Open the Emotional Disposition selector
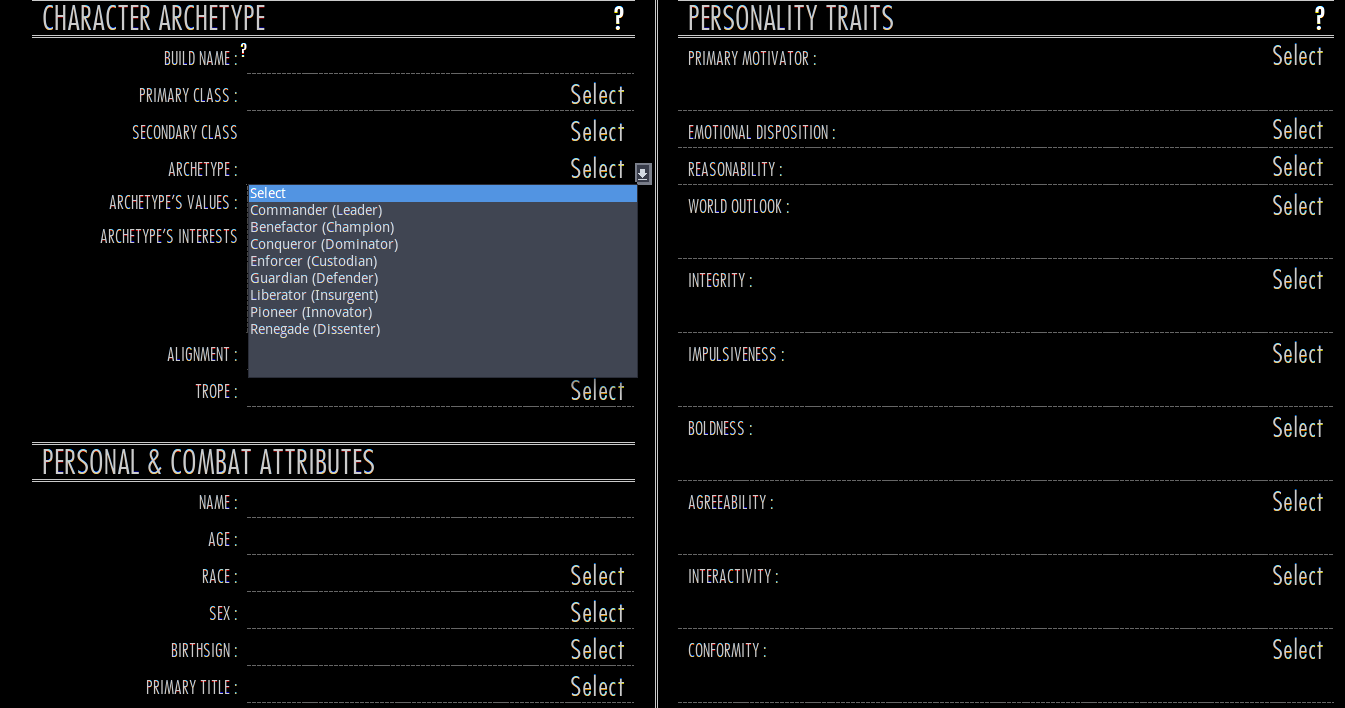The height and width of the screenshot is (708, 1345). (x=1297, y=131)
